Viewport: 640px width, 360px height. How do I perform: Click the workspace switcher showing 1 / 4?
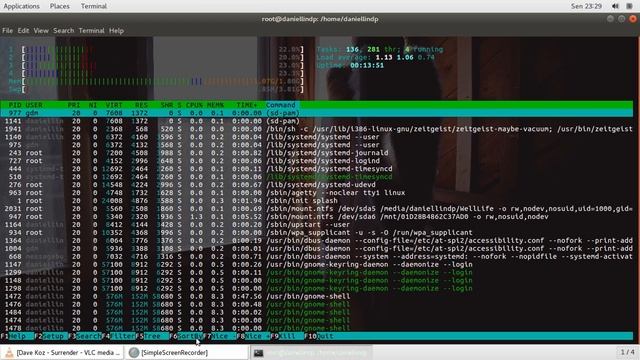pyautogui.click(x=628, y=352)
